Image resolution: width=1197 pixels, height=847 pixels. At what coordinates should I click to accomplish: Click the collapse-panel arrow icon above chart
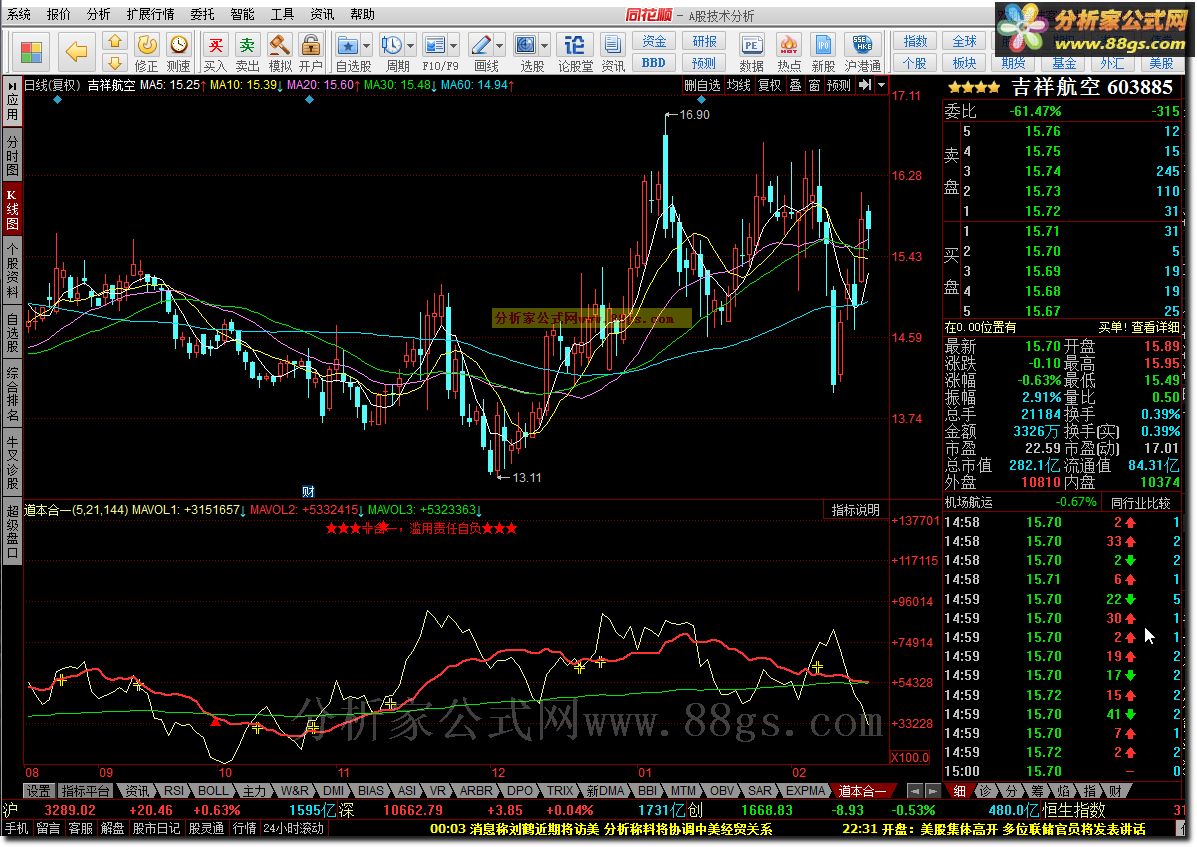tap(865, 85)
